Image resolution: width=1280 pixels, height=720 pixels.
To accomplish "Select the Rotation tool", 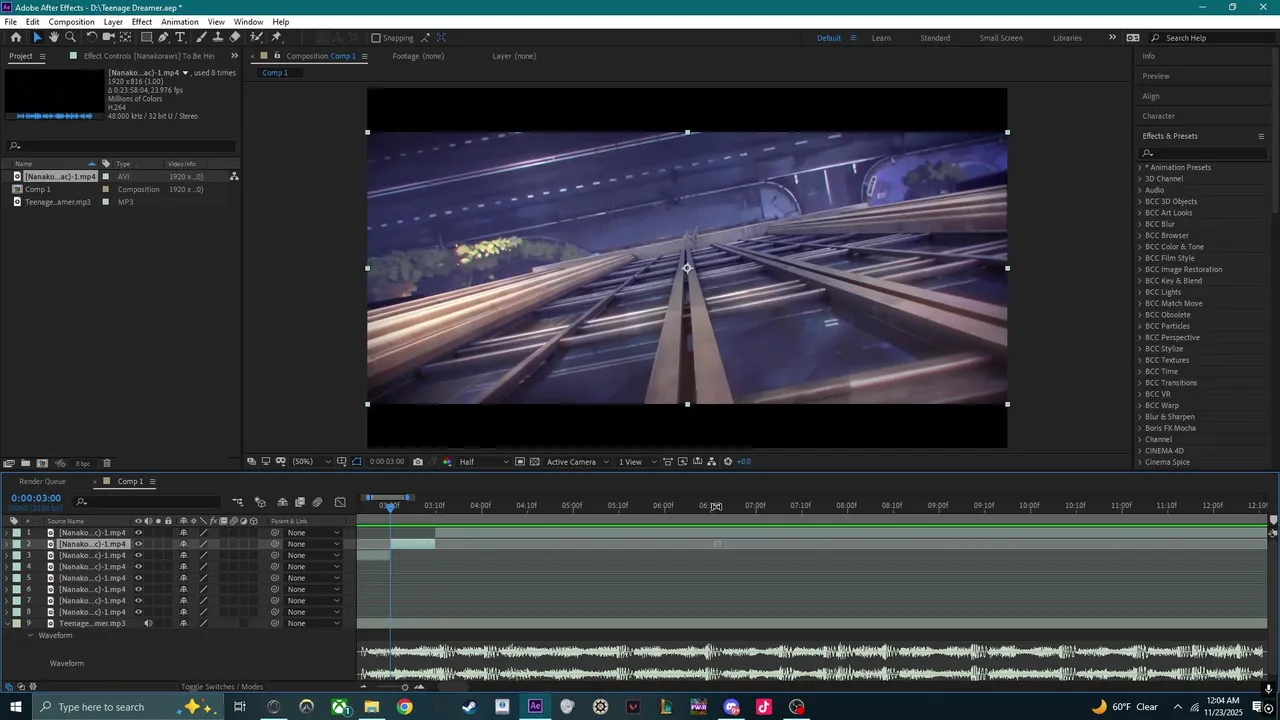I will [x=91, y=37].
